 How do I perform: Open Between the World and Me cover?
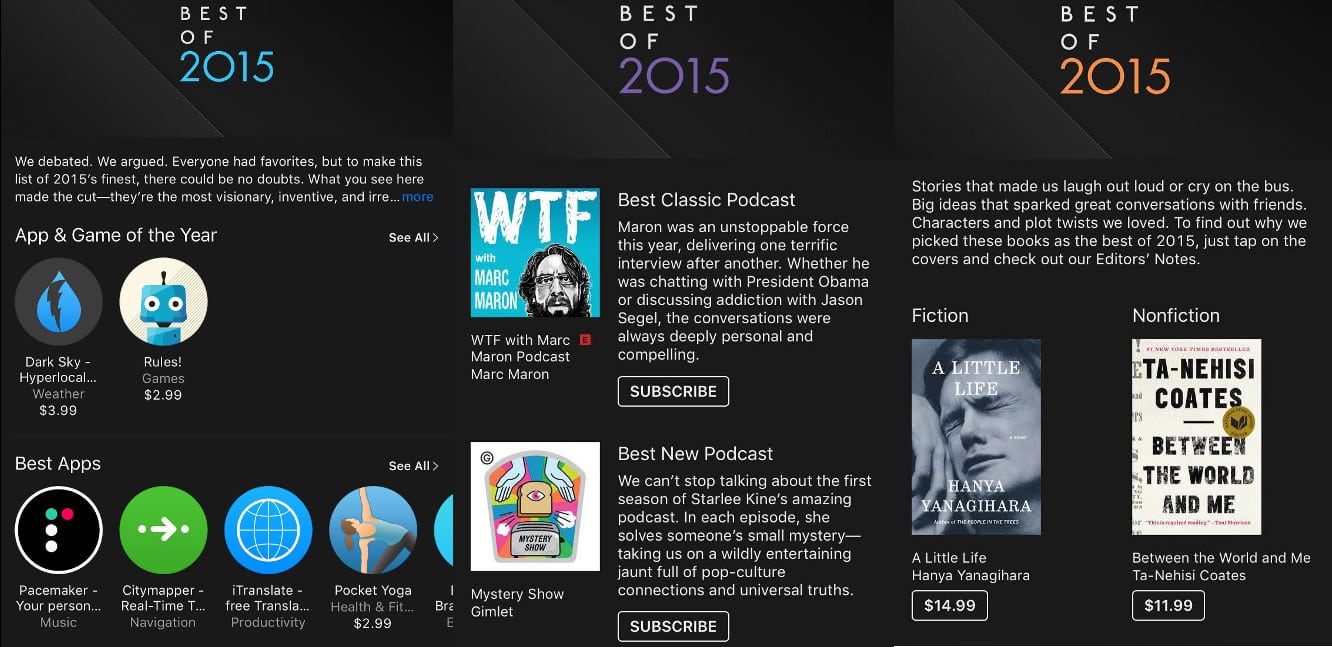pos(1196,437)
